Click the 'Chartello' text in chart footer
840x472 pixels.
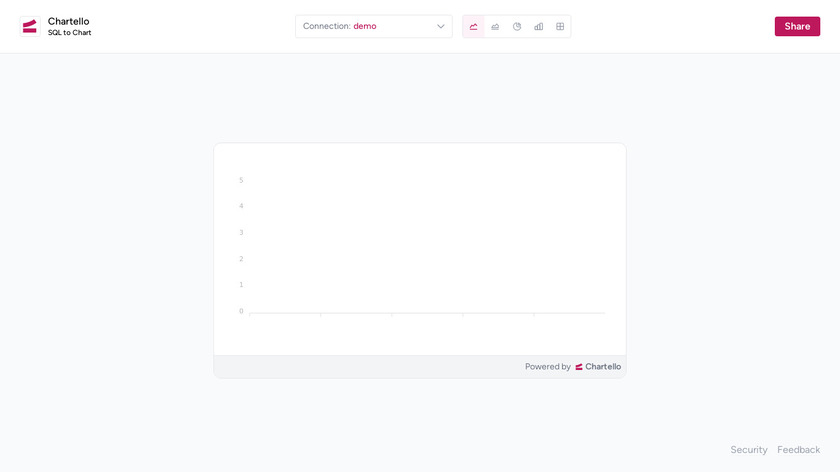603,367
